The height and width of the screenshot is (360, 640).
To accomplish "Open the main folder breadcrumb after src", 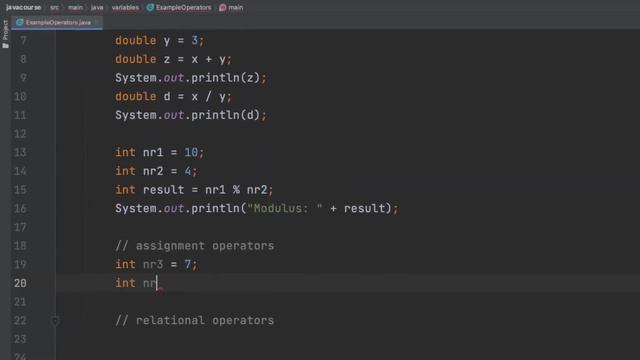I will click(x=75, y=7).
